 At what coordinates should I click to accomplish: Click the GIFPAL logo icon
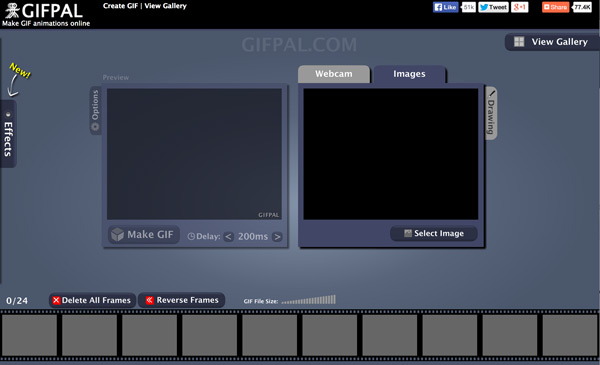(12, 11)
